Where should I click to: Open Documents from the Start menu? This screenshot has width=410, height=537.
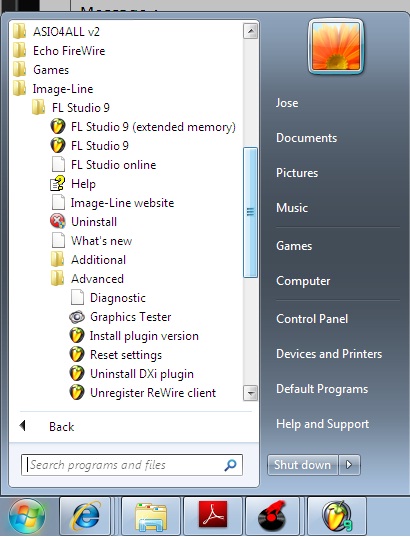click(x=307, y=138)
